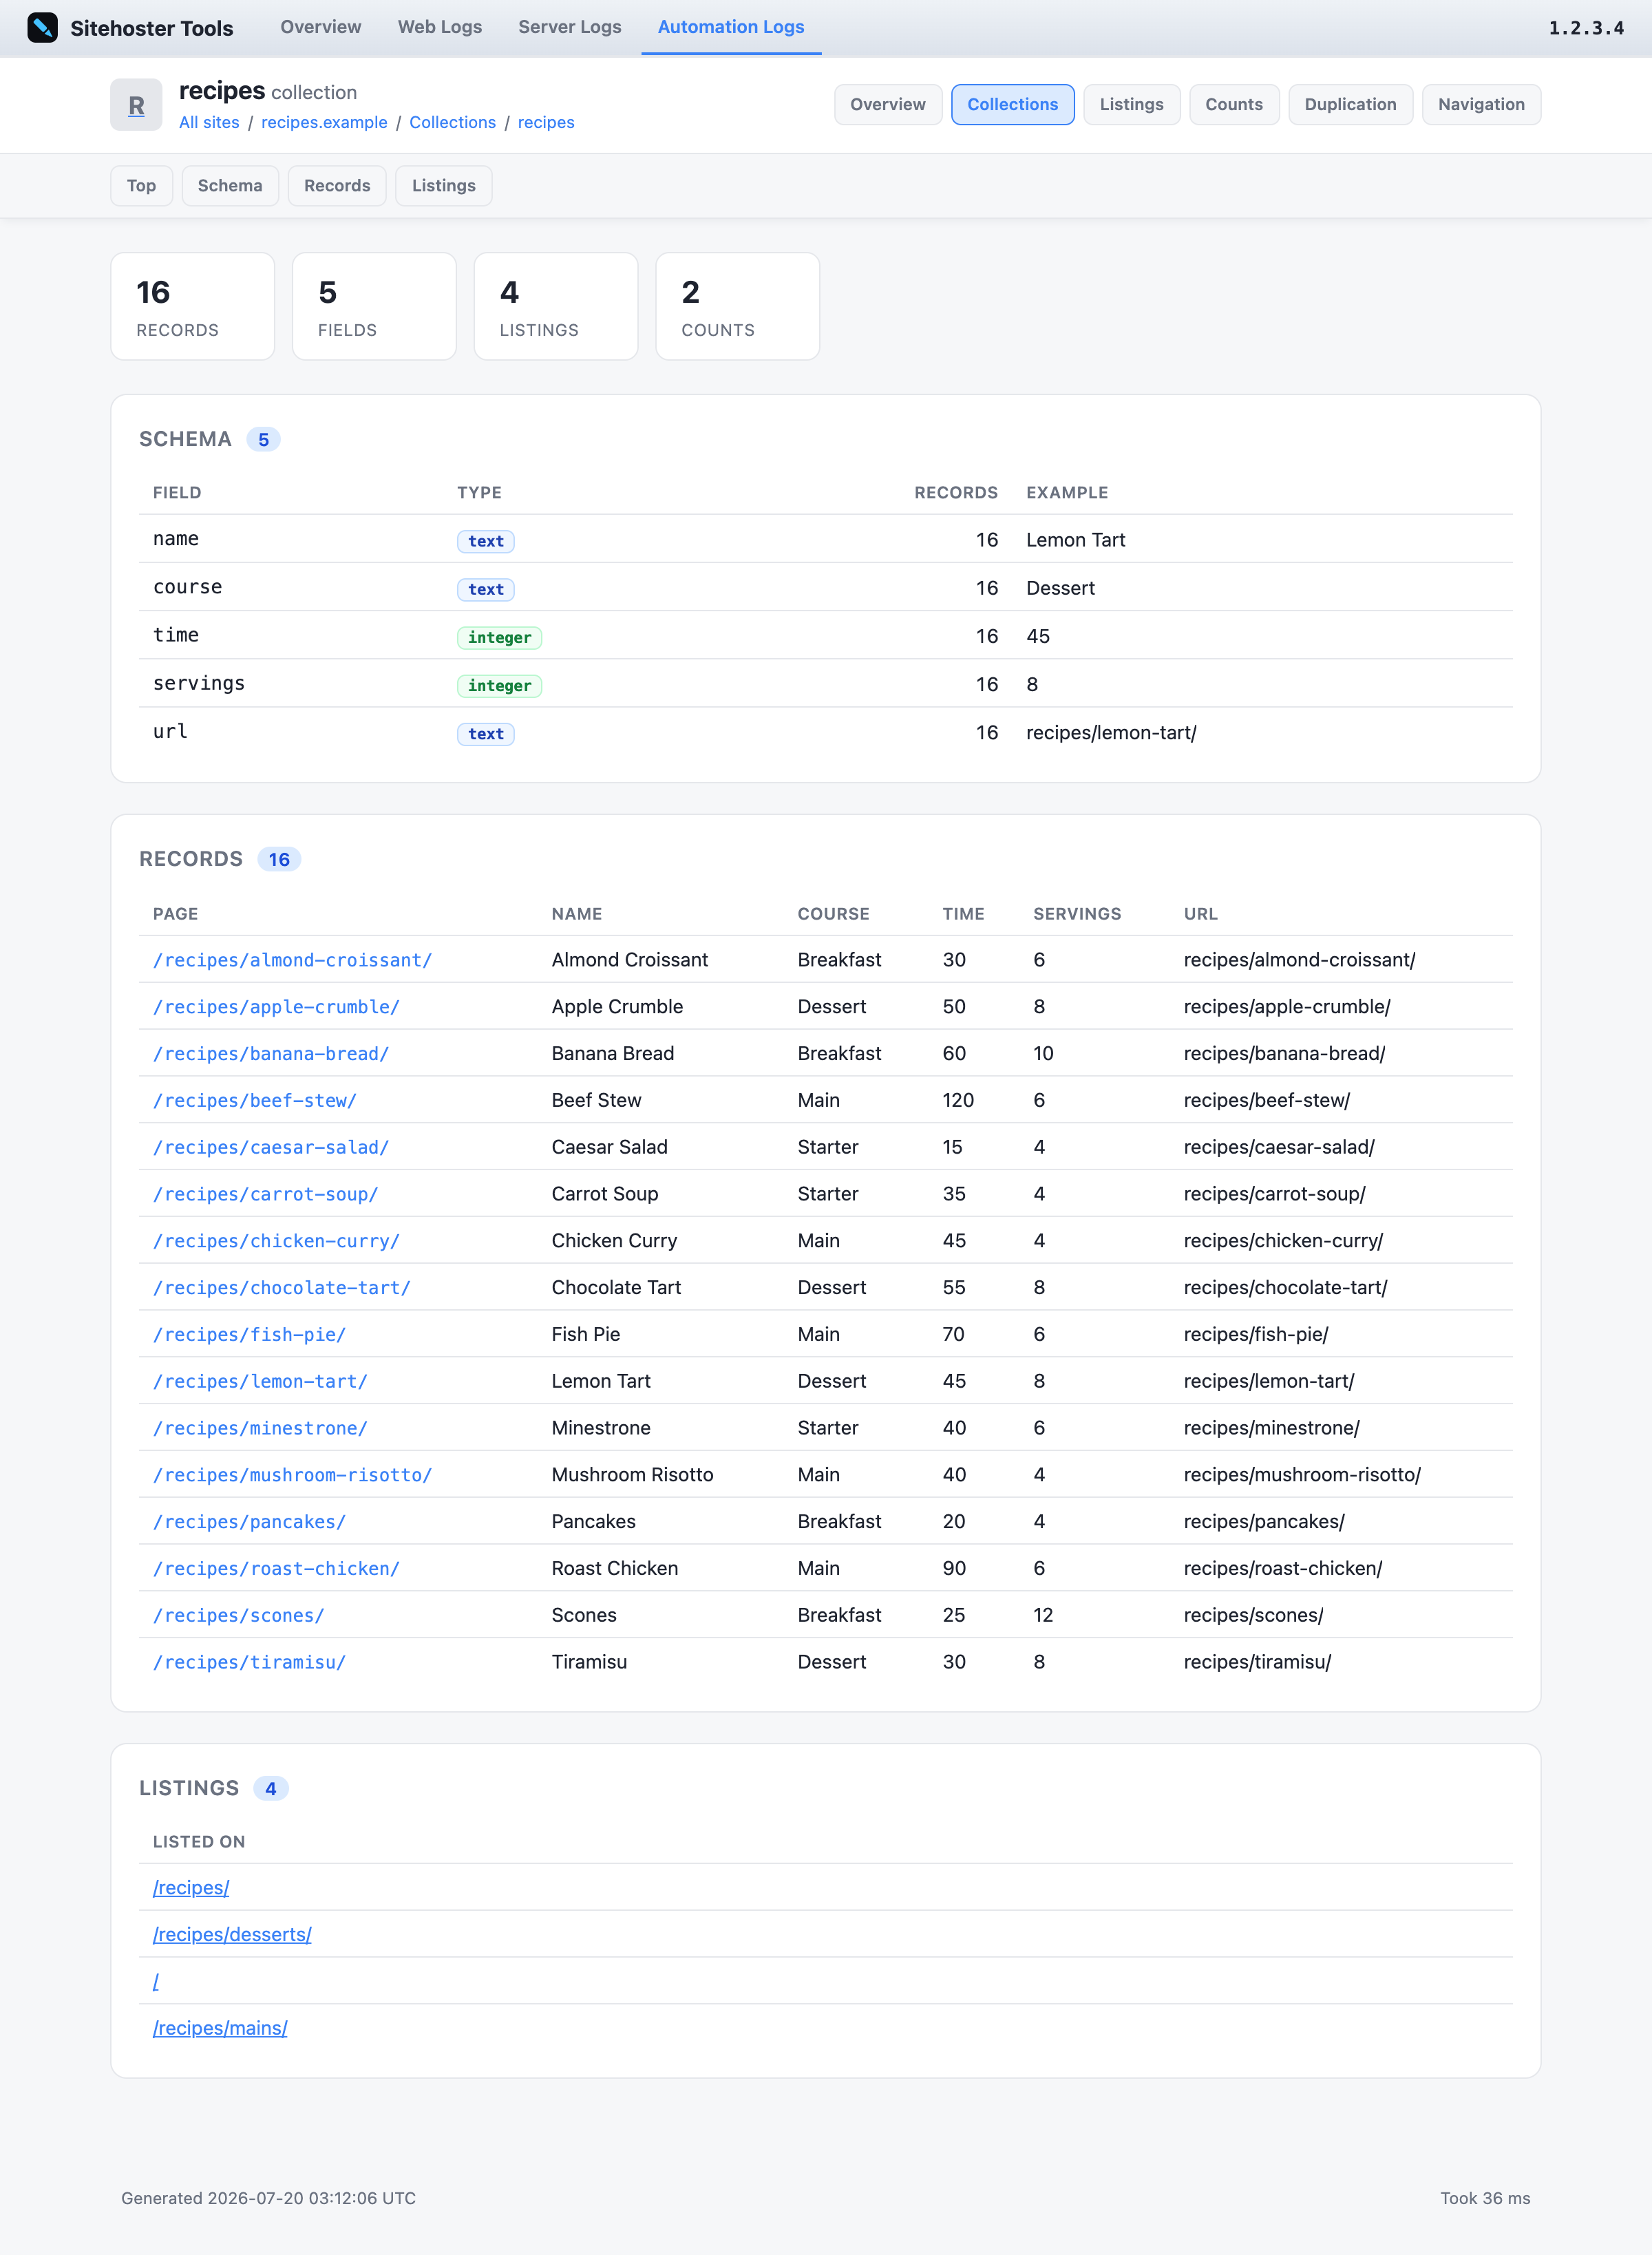Open the /recipes/caesar-salad/ page link
1652x2255 pixels.
pyautogui.click(x=271, y=1147)
